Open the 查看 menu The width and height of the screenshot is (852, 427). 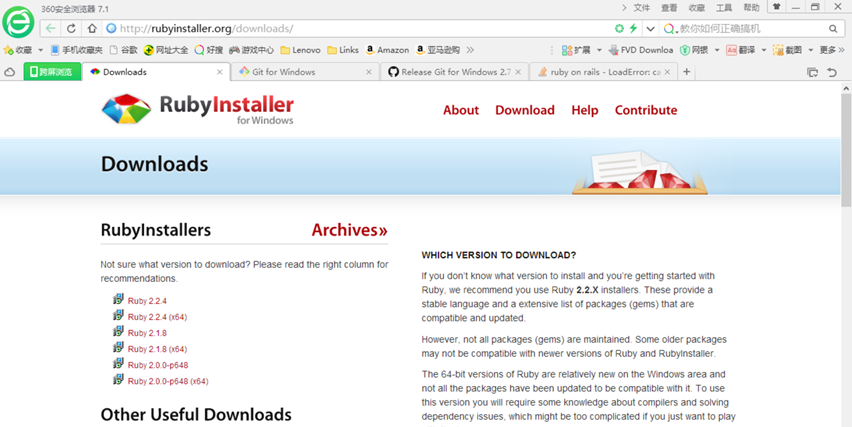tap(669, 8)
